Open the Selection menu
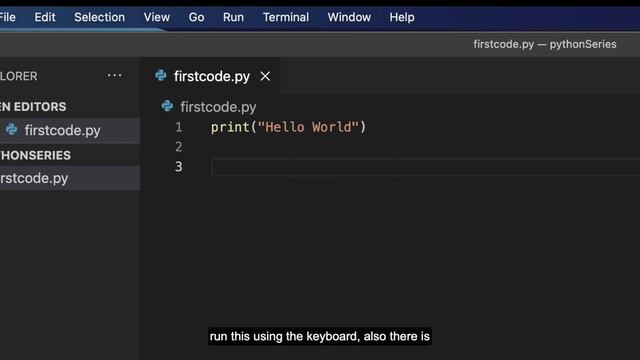The width and height of the screenshot is (640, 360). (x=100, y=17)
